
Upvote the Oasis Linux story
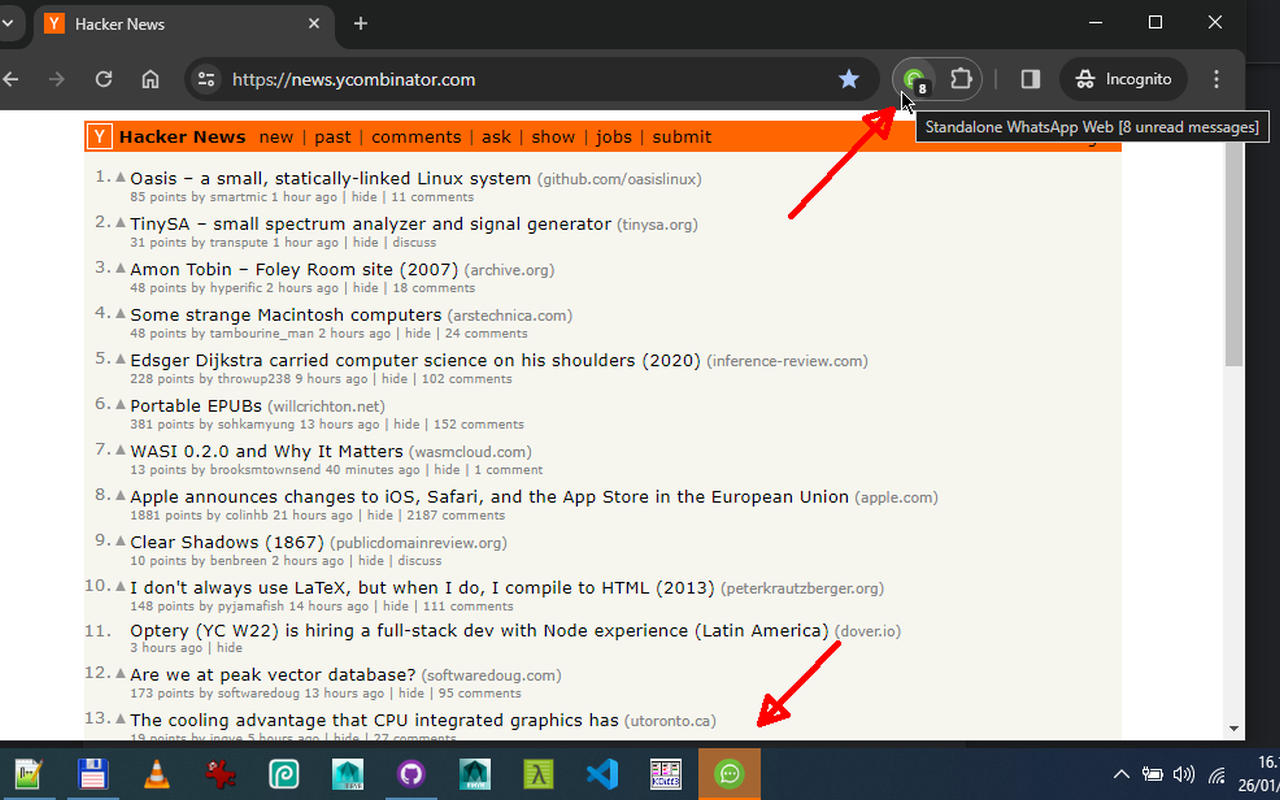pos(121,177)
